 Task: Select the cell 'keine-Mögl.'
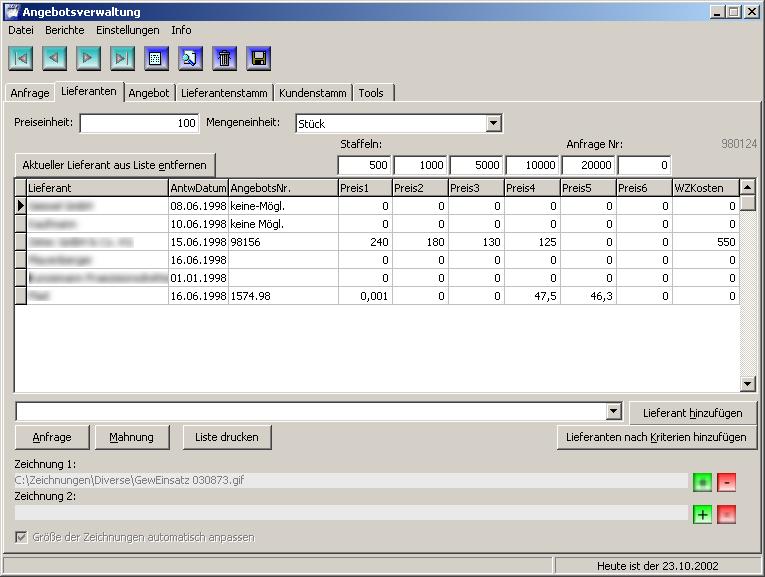(283, 206)
